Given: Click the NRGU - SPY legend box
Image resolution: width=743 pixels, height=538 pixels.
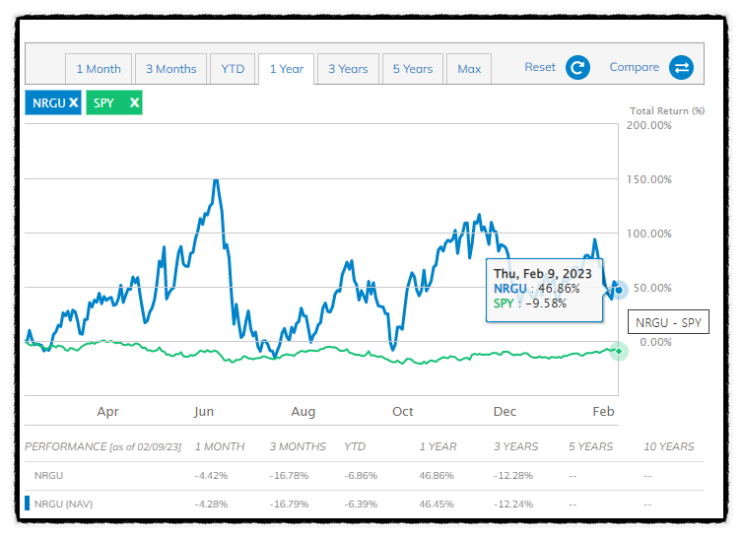Looking at the screenshot, I should (x=668, y=322).
